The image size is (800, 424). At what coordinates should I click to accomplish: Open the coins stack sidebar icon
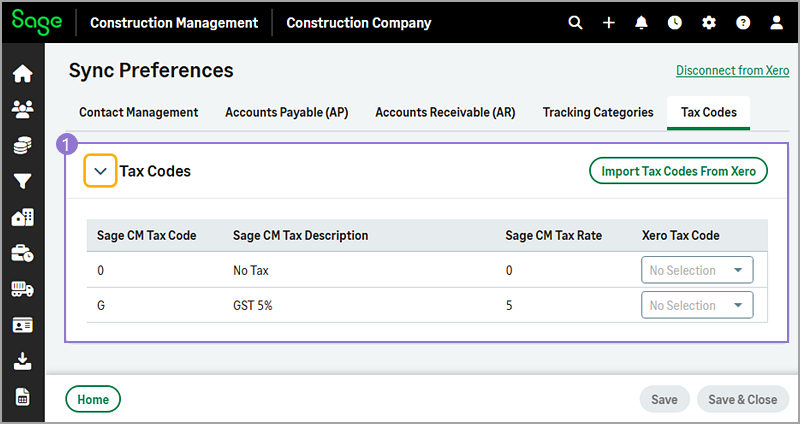pyautogui.click(x=22, y=145)
